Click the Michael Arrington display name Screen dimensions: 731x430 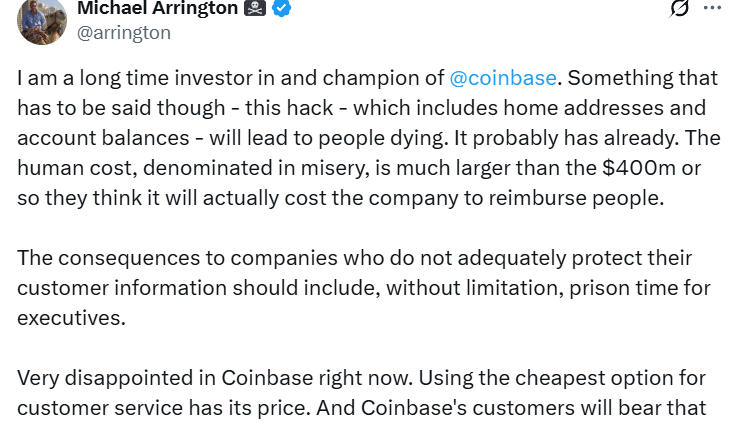click(158, 9)
